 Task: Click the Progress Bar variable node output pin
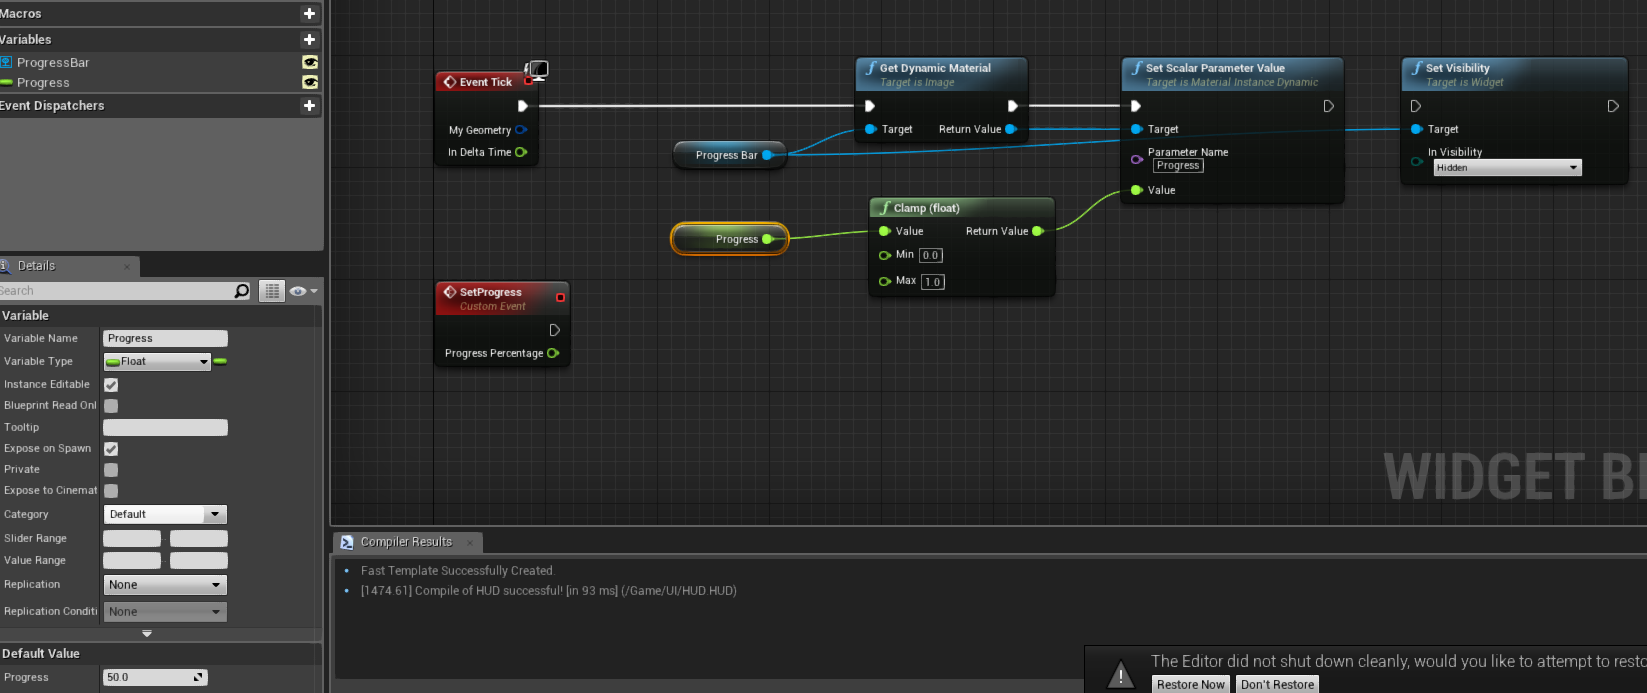click(x=767, y=155)
